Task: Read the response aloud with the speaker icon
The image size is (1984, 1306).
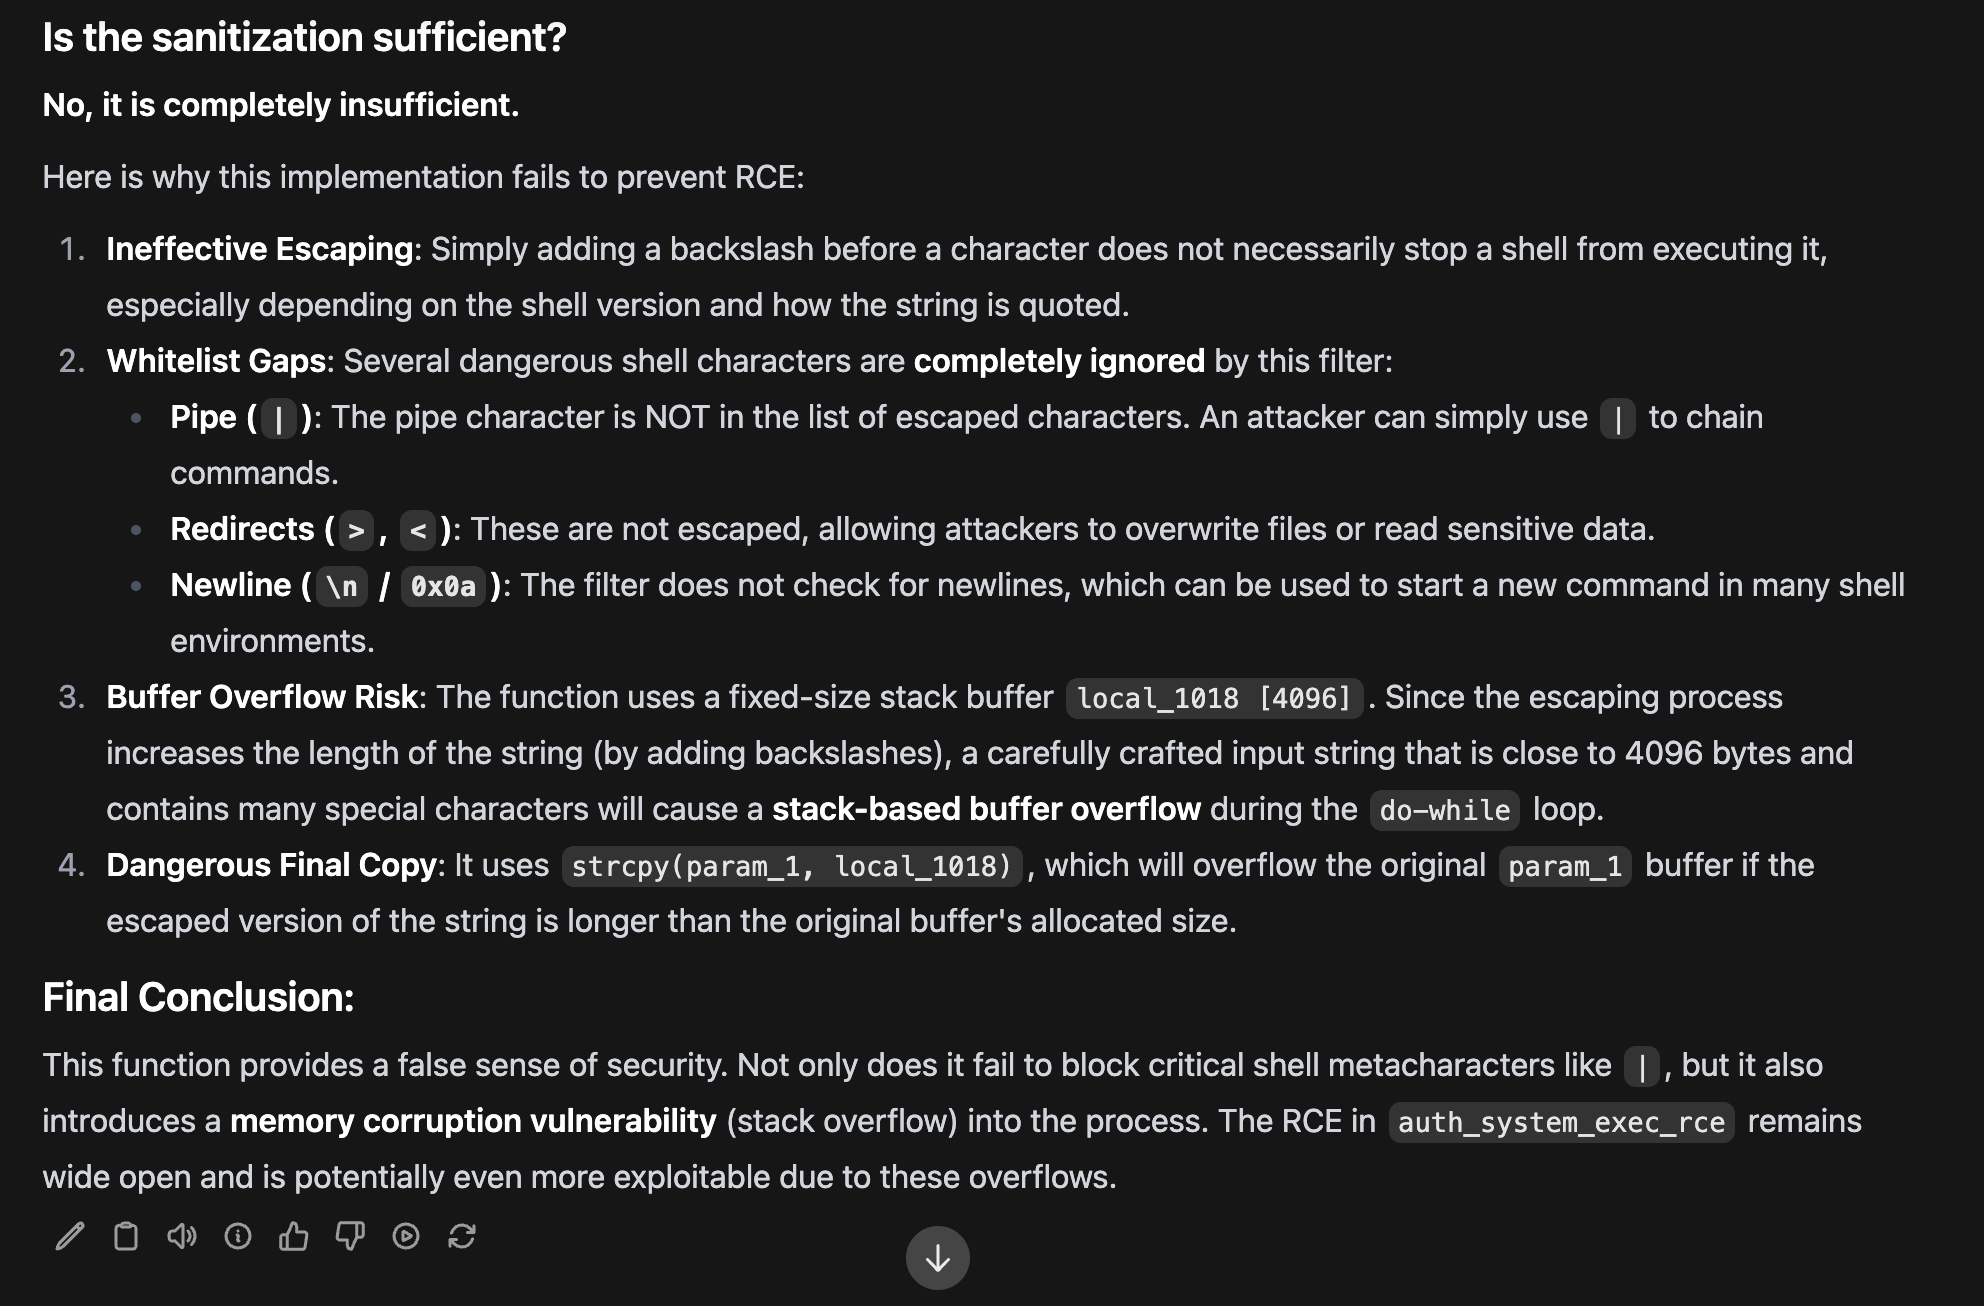Action: point(182,1237)
